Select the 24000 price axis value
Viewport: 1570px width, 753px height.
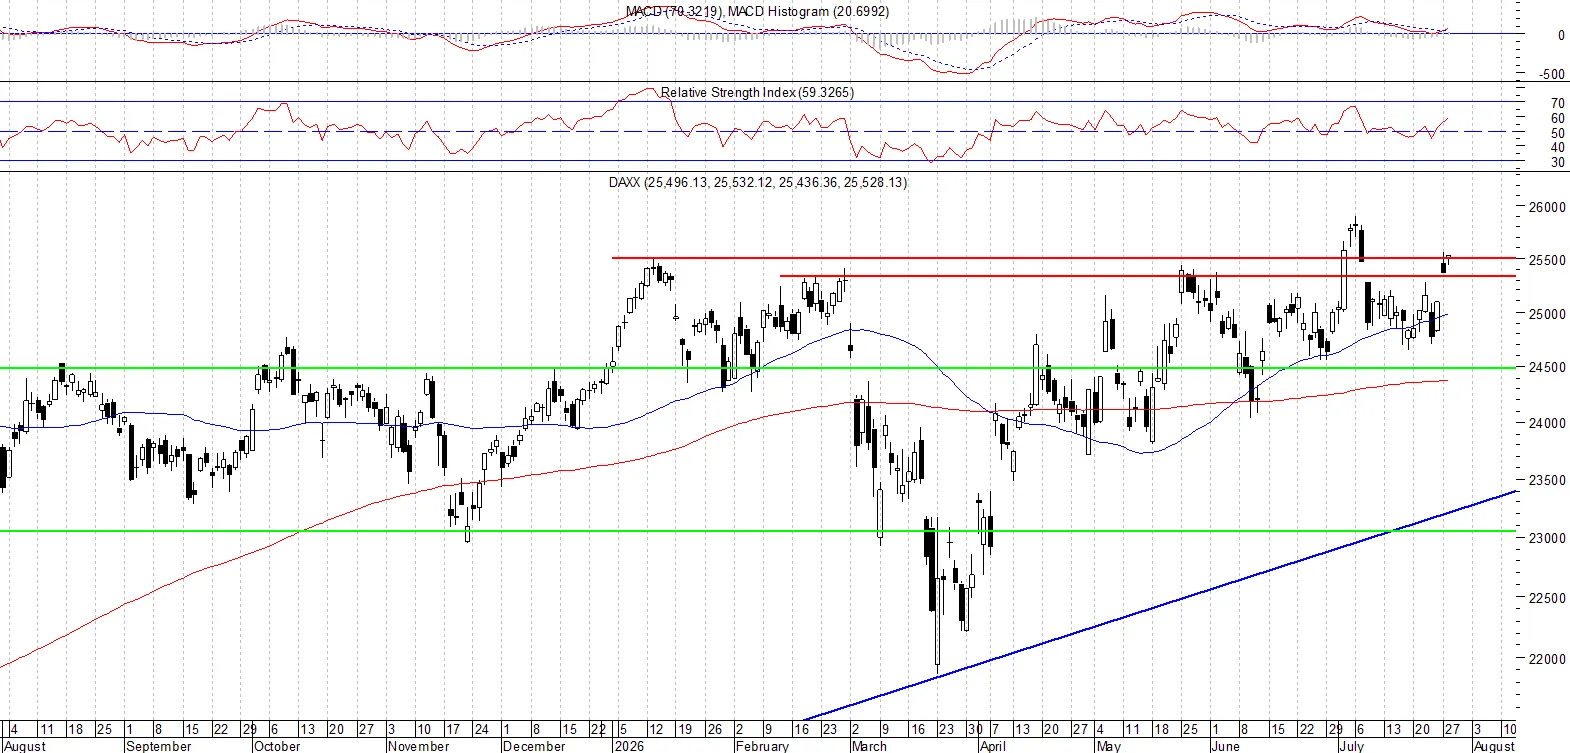[x=1547, y=423]
